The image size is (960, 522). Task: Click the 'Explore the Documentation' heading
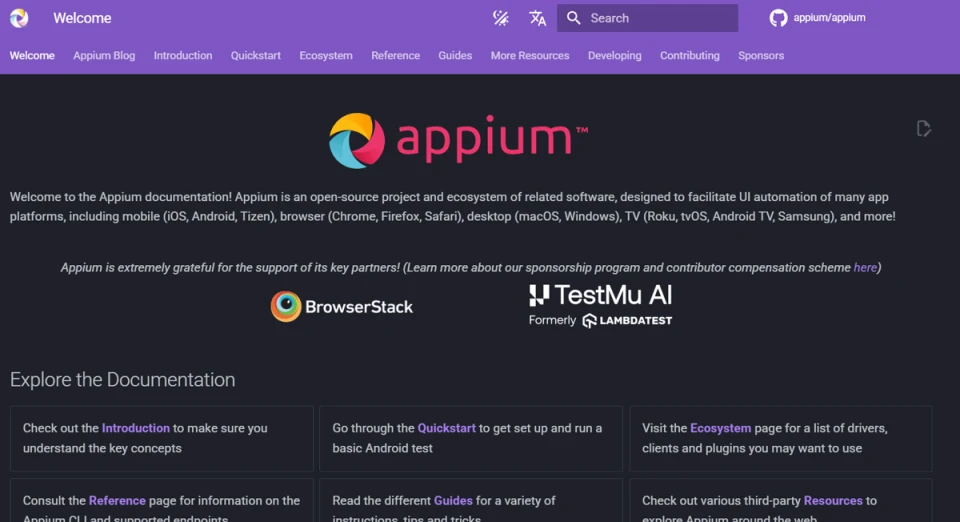122,379
